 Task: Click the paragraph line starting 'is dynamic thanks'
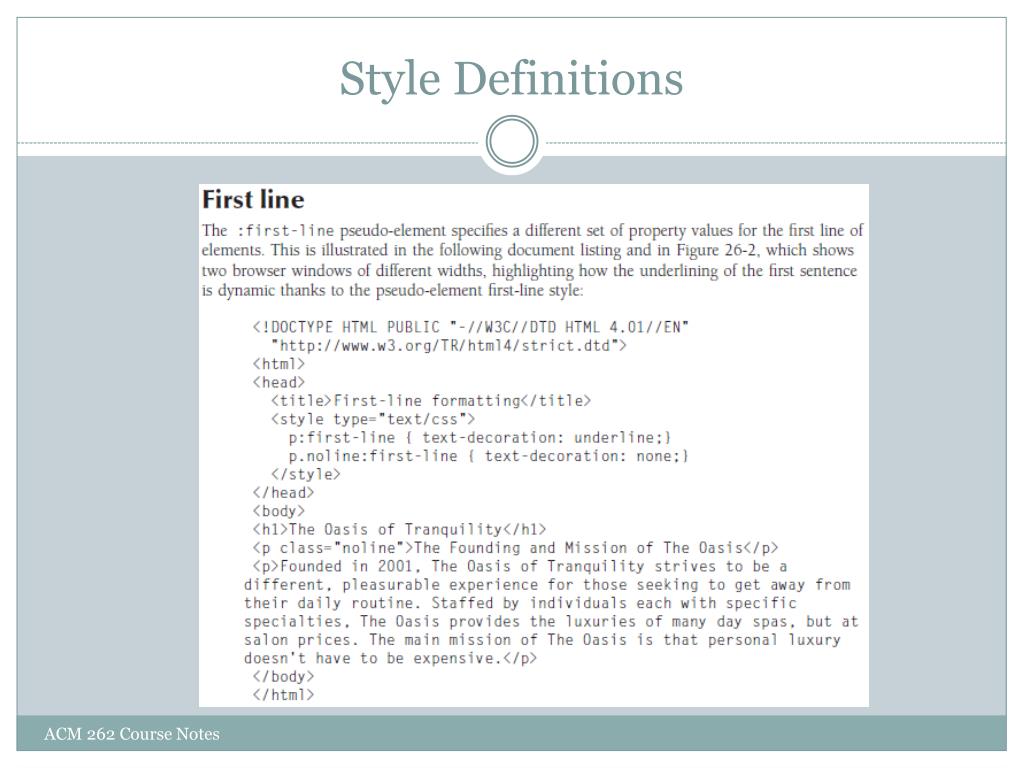point(392,290)
